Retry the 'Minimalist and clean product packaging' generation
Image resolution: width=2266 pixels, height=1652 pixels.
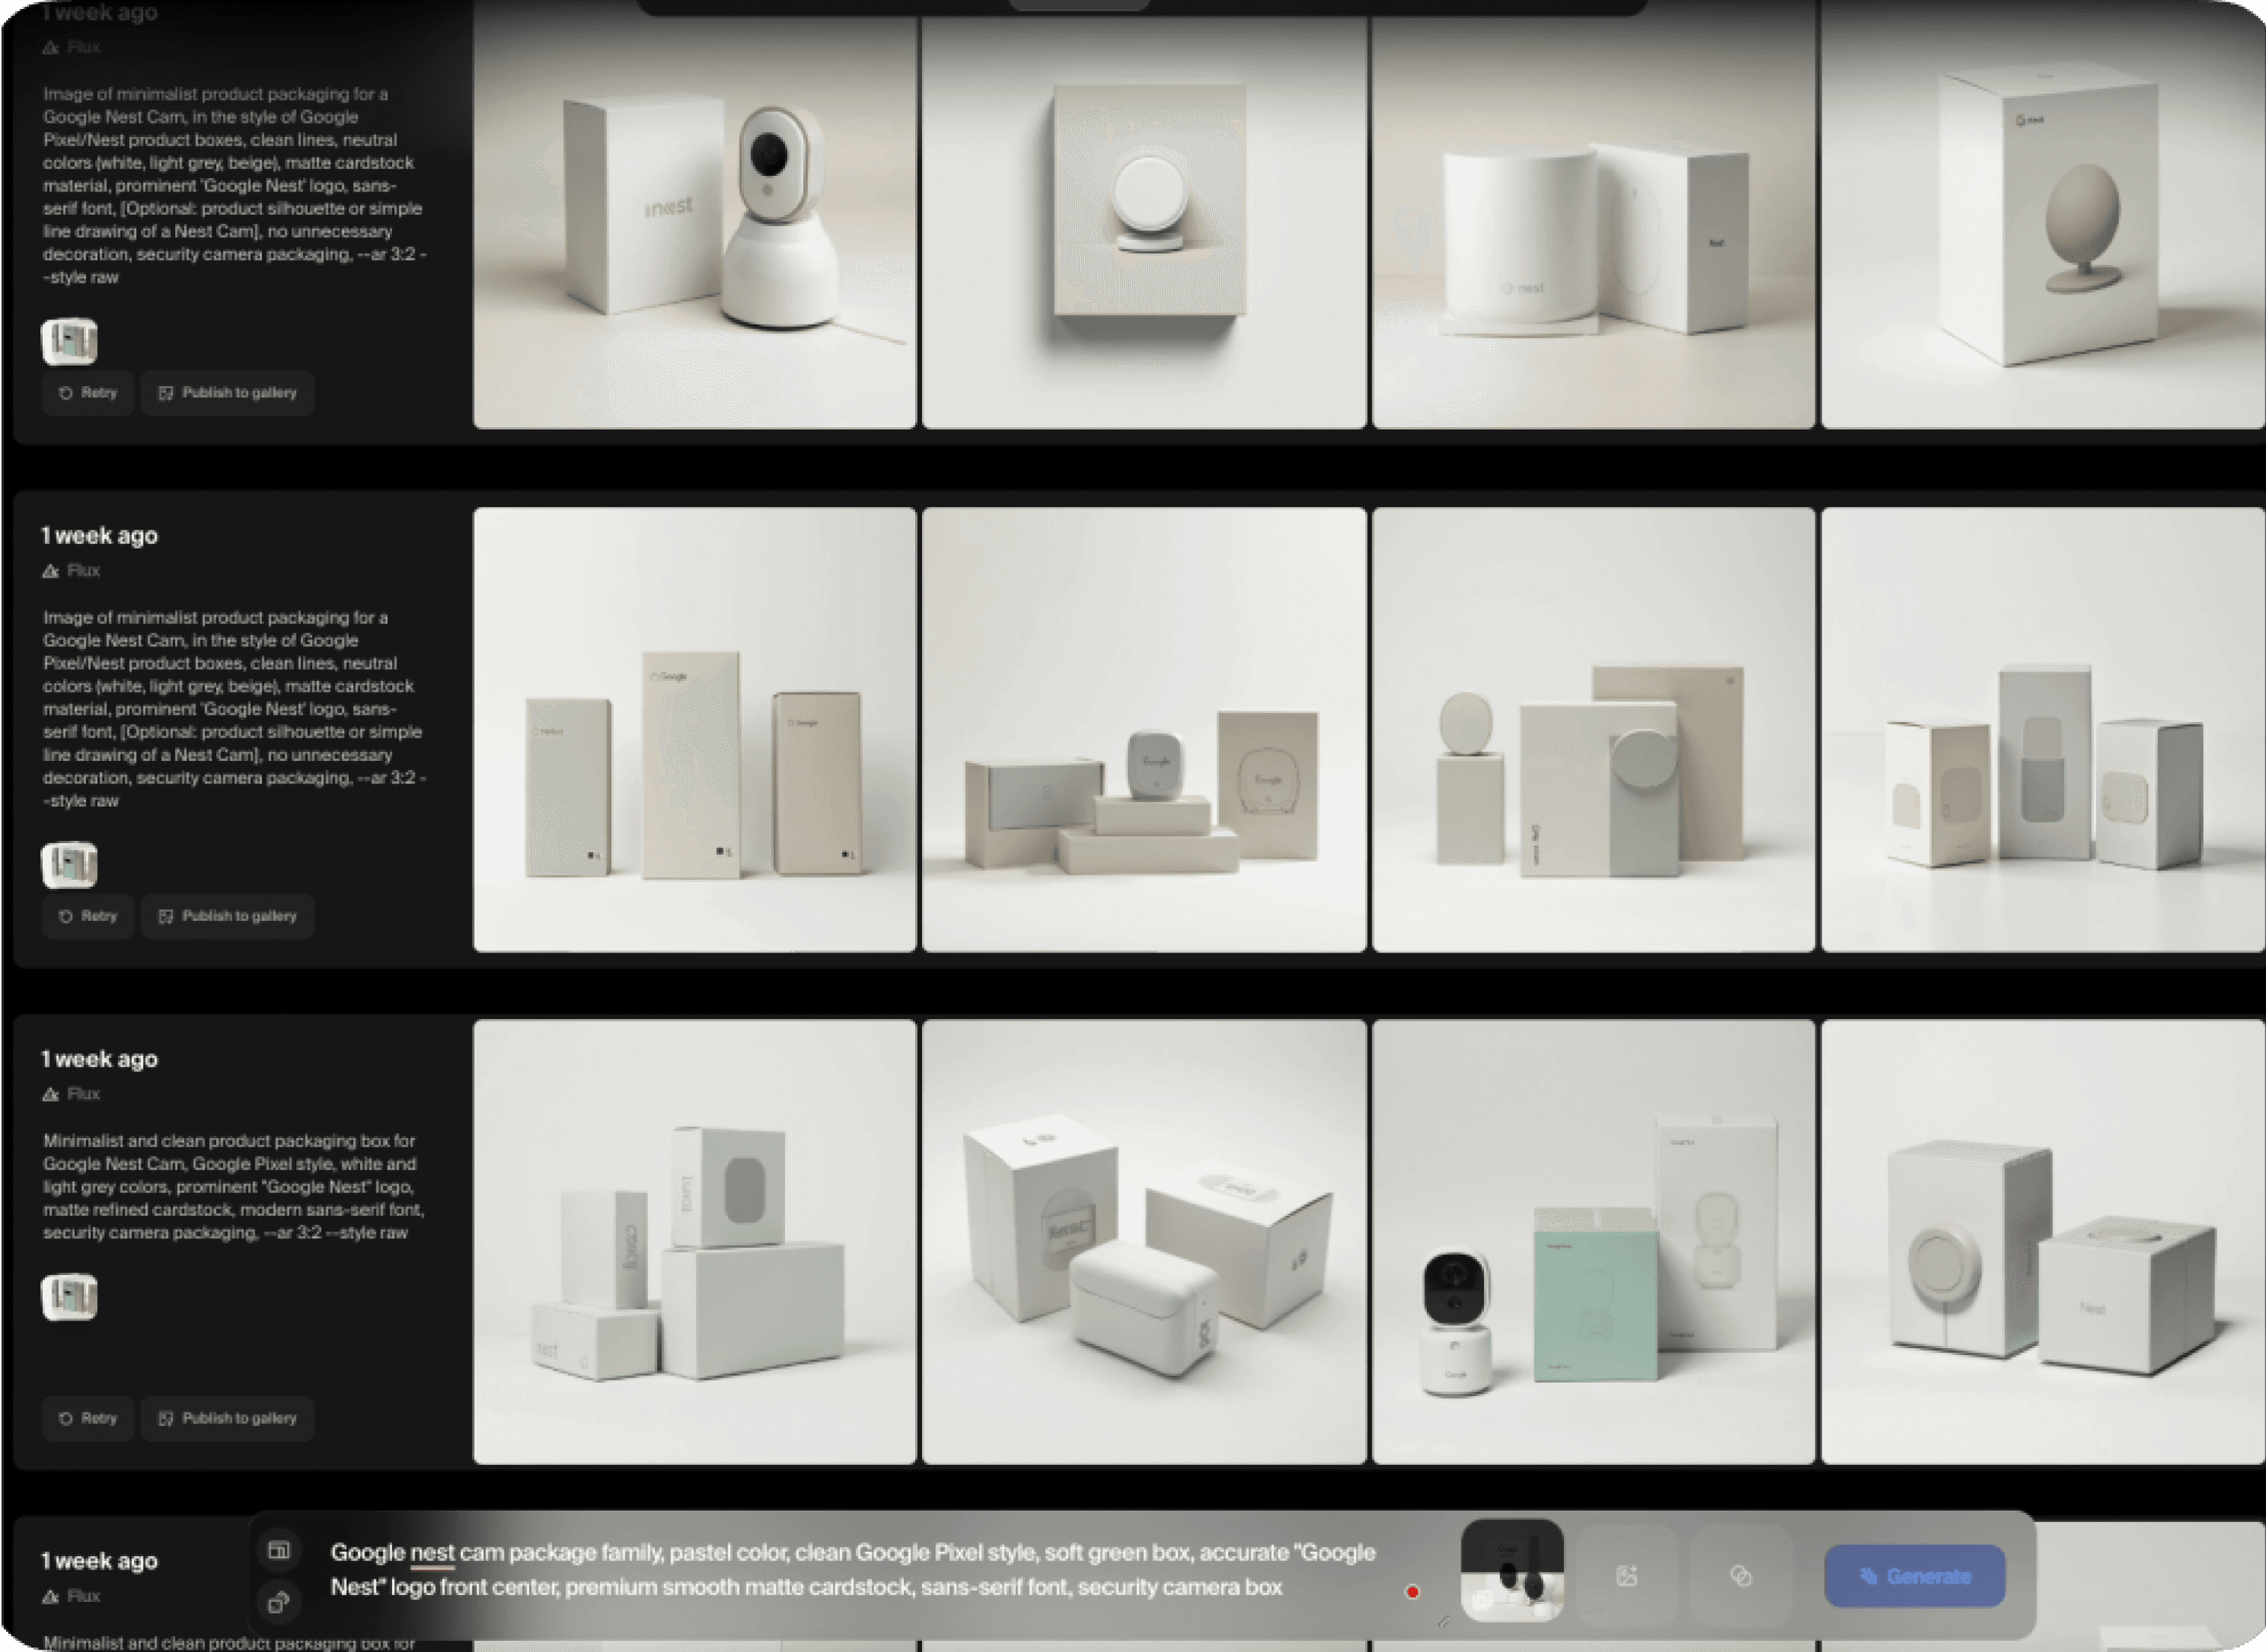(x=88, y=1418)
